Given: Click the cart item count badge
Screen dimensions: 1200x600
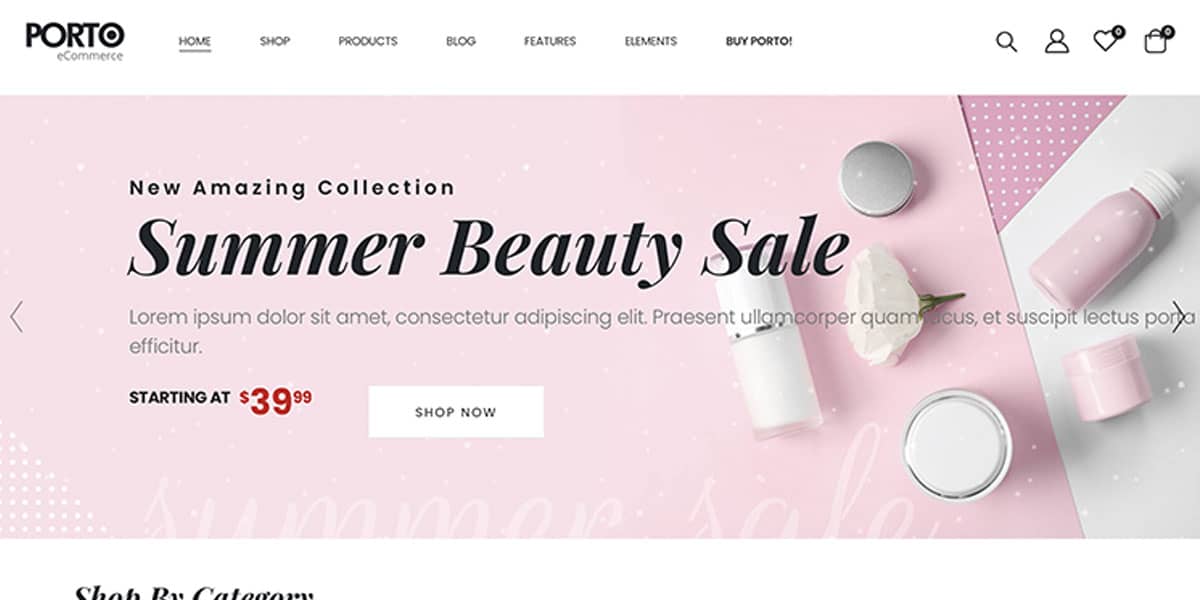Looking at the screenshot, I should [1168, 32].
